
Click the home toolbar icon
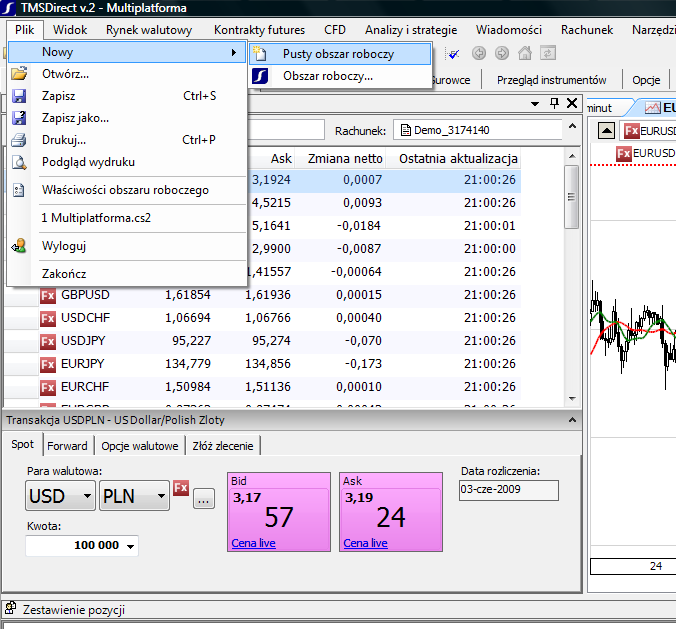pos(525,53)
